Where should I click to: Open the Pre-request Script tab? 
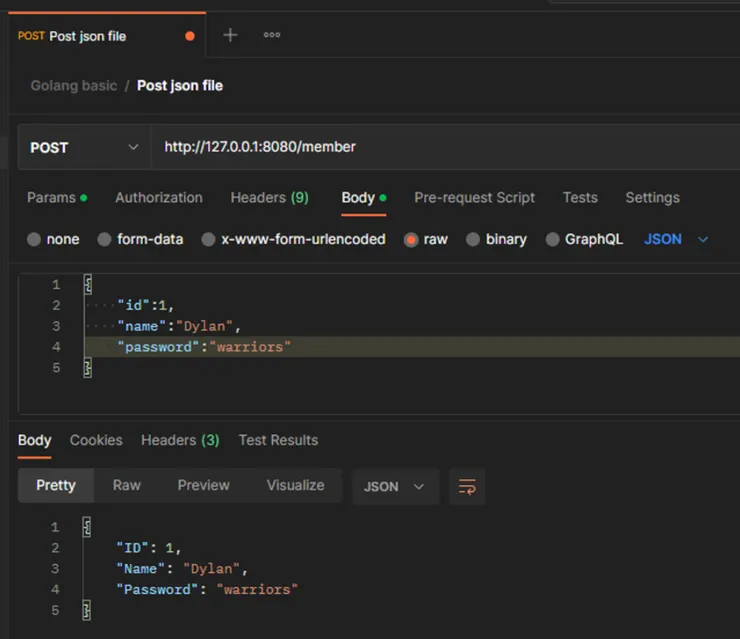pos(474,198)
